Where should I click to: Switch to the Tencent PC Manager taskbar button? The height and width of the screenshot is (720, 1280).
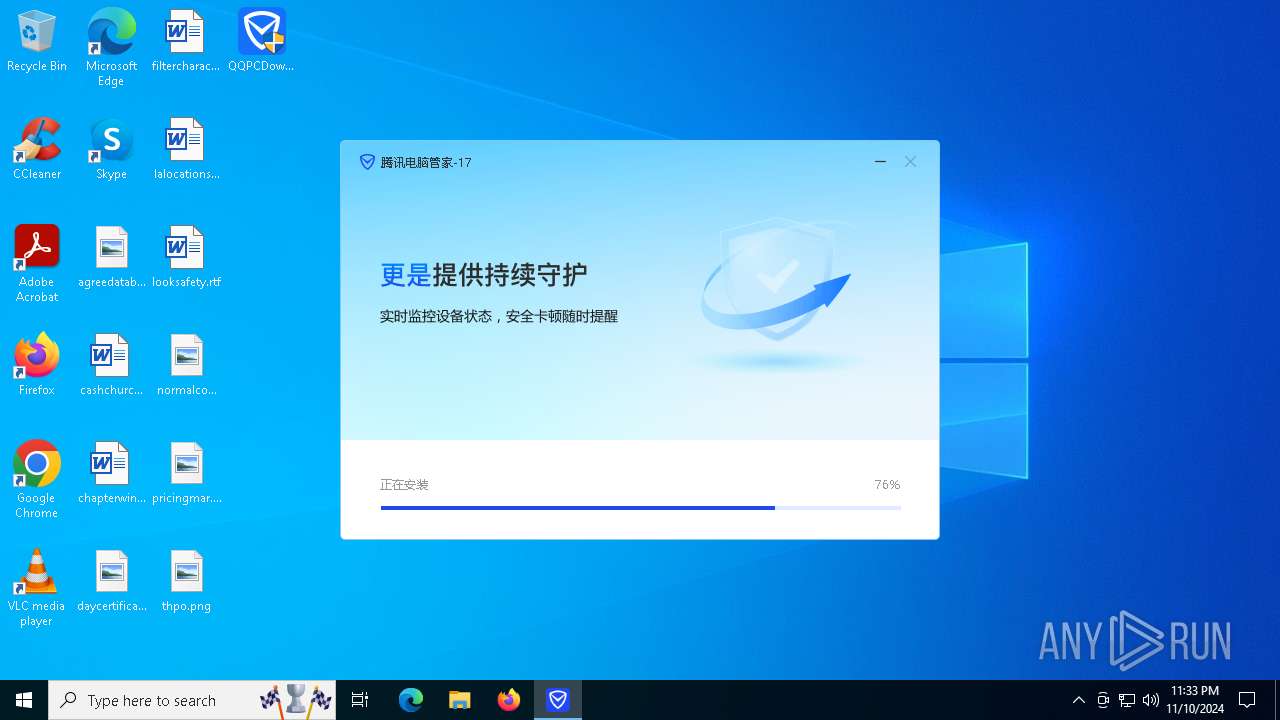click(x=558, y=700)
